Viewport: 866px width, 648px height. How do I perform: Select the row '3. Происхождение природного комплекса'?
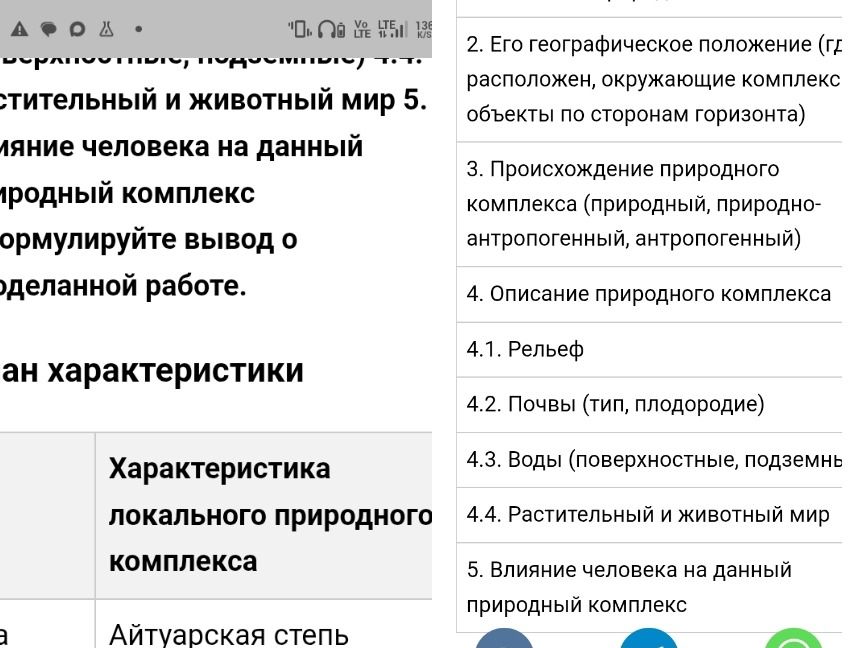(x=649, y=204)
